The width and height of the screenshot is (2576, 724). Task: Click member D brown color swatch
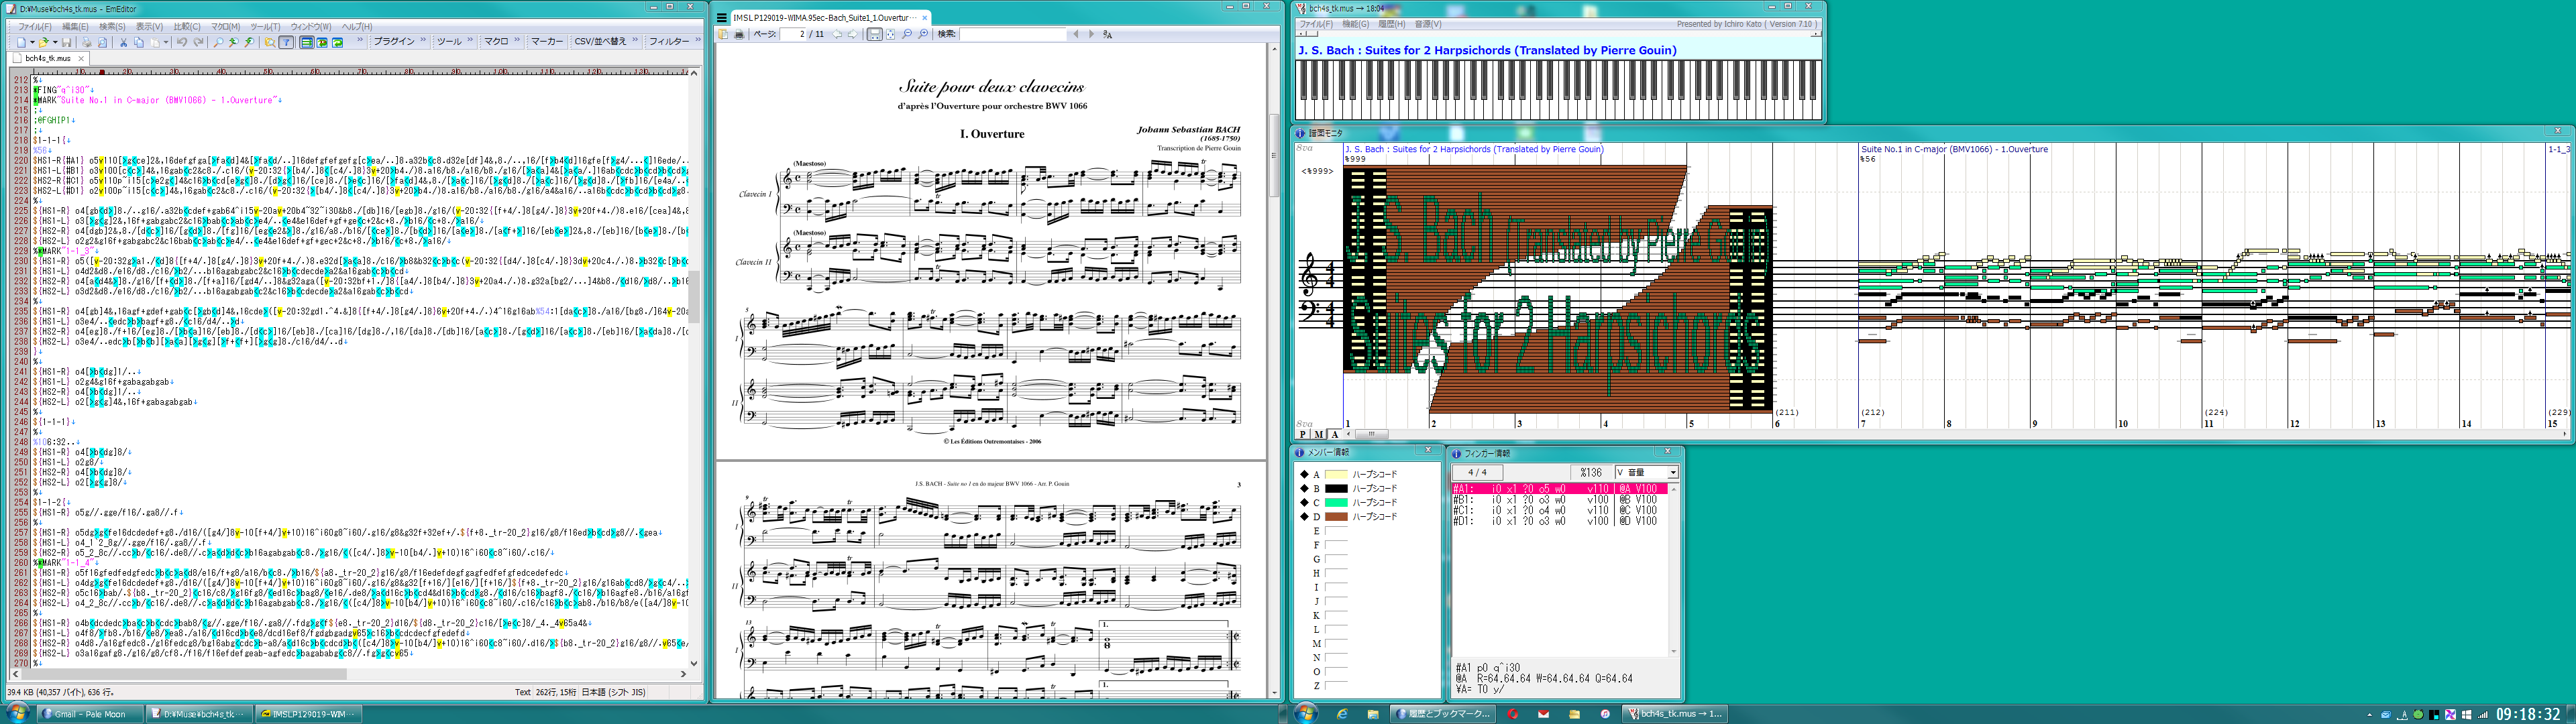[x=1336, y=516]
